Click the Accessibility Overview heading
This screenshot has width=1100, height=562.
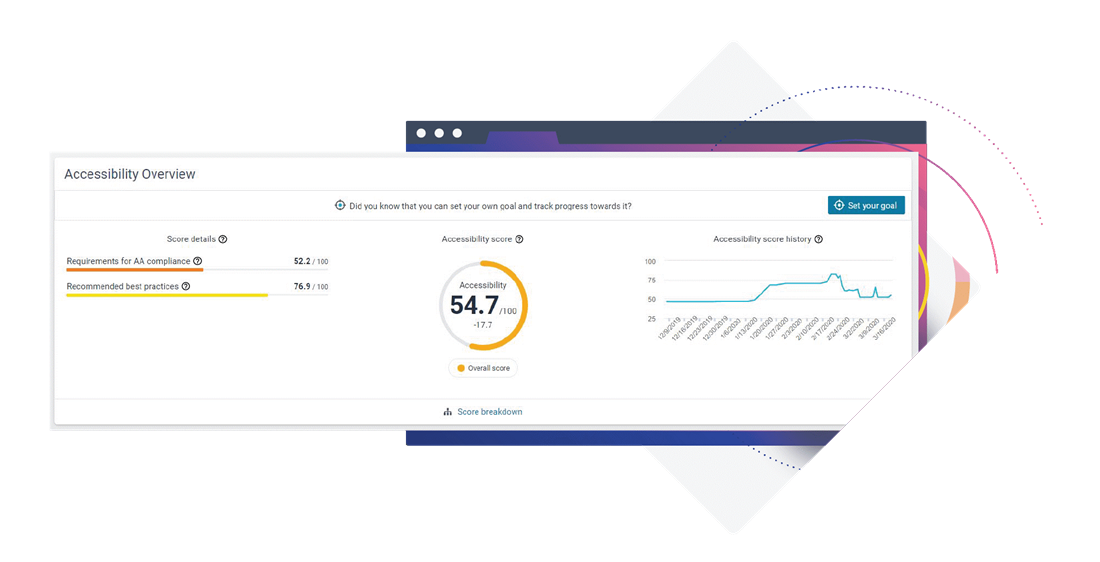coord(130,174)
